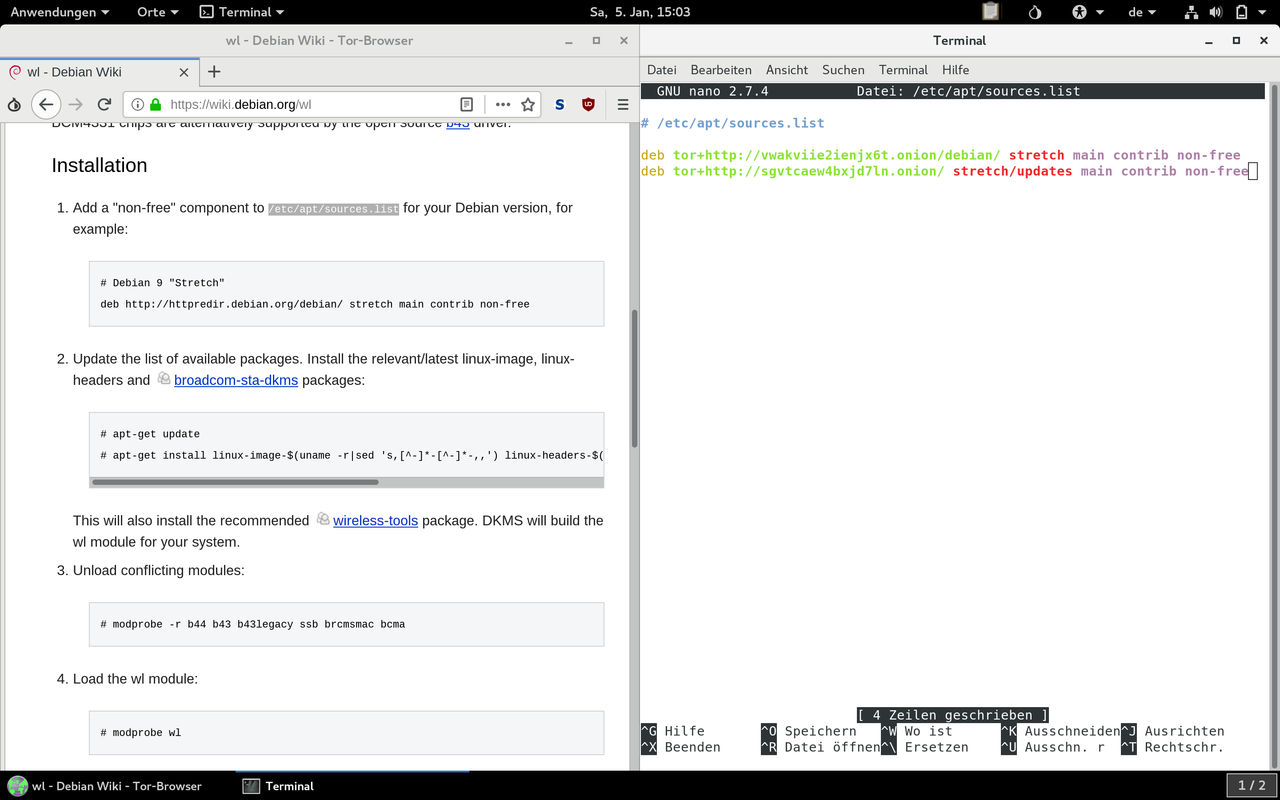The width and height of the screenshot is (1280, 800).
Task: Open the Terminal menu in the Terminal menubar
Action: 903,70
